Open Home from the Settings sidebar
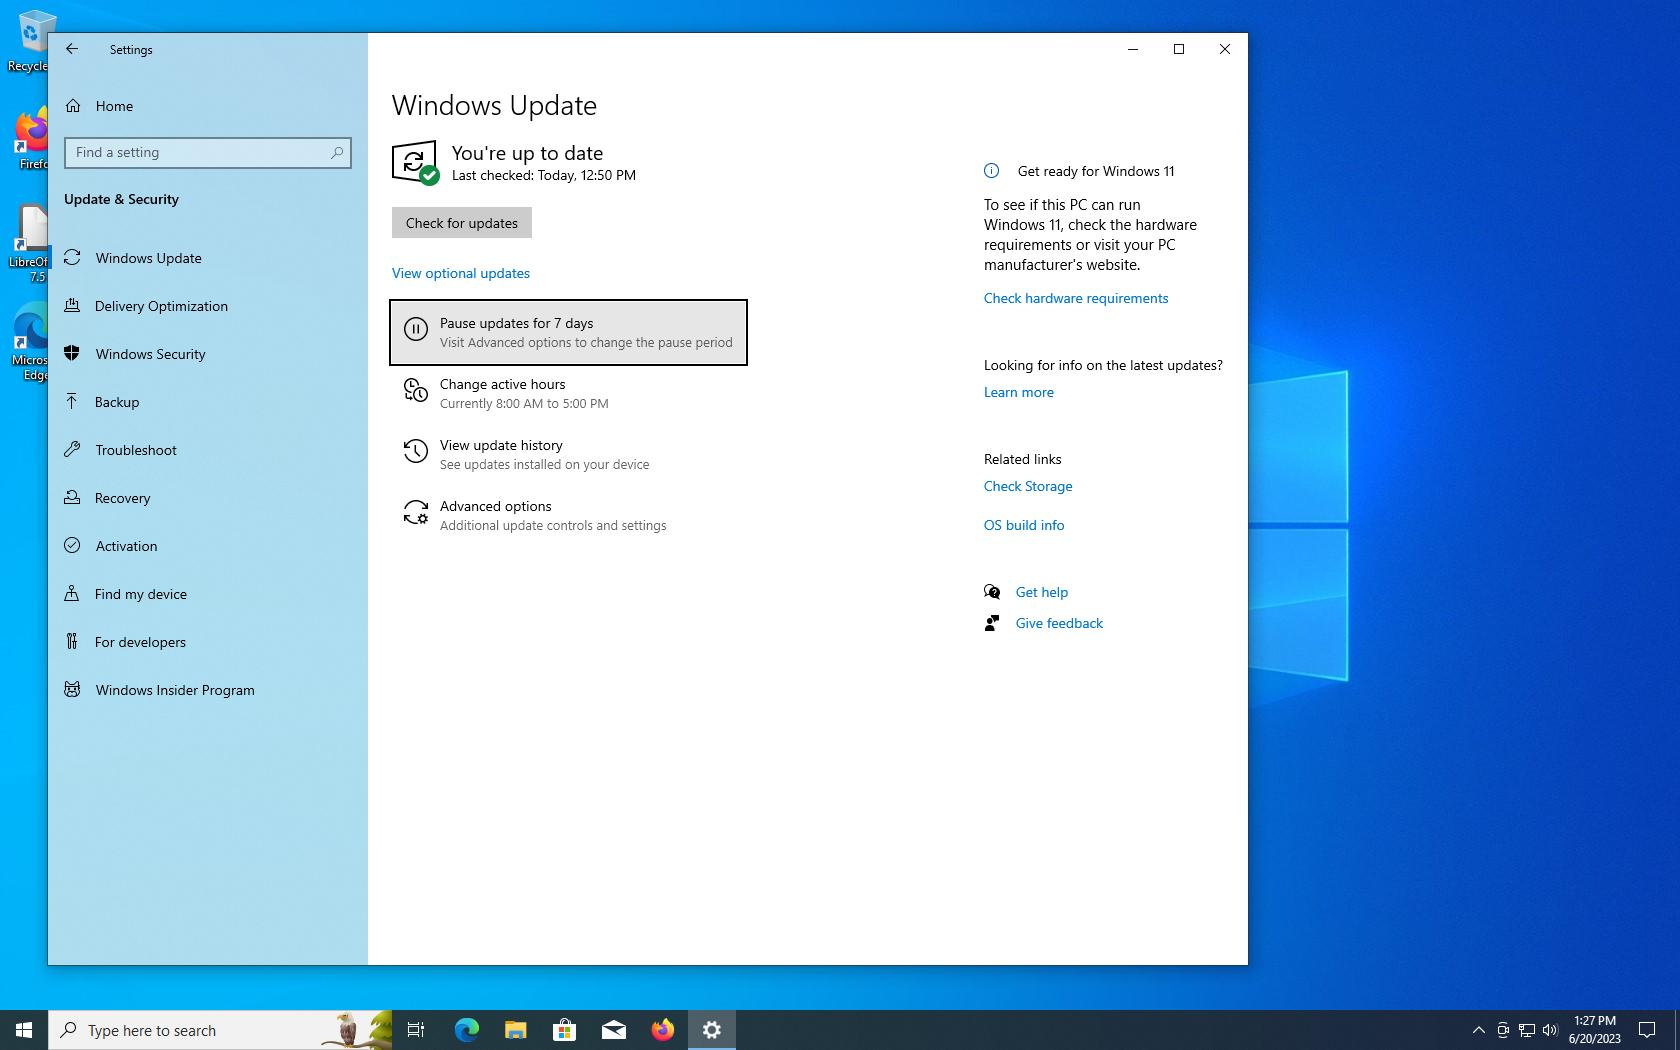Viewport: 1680px width, 1050px height. tap(113, 106)
